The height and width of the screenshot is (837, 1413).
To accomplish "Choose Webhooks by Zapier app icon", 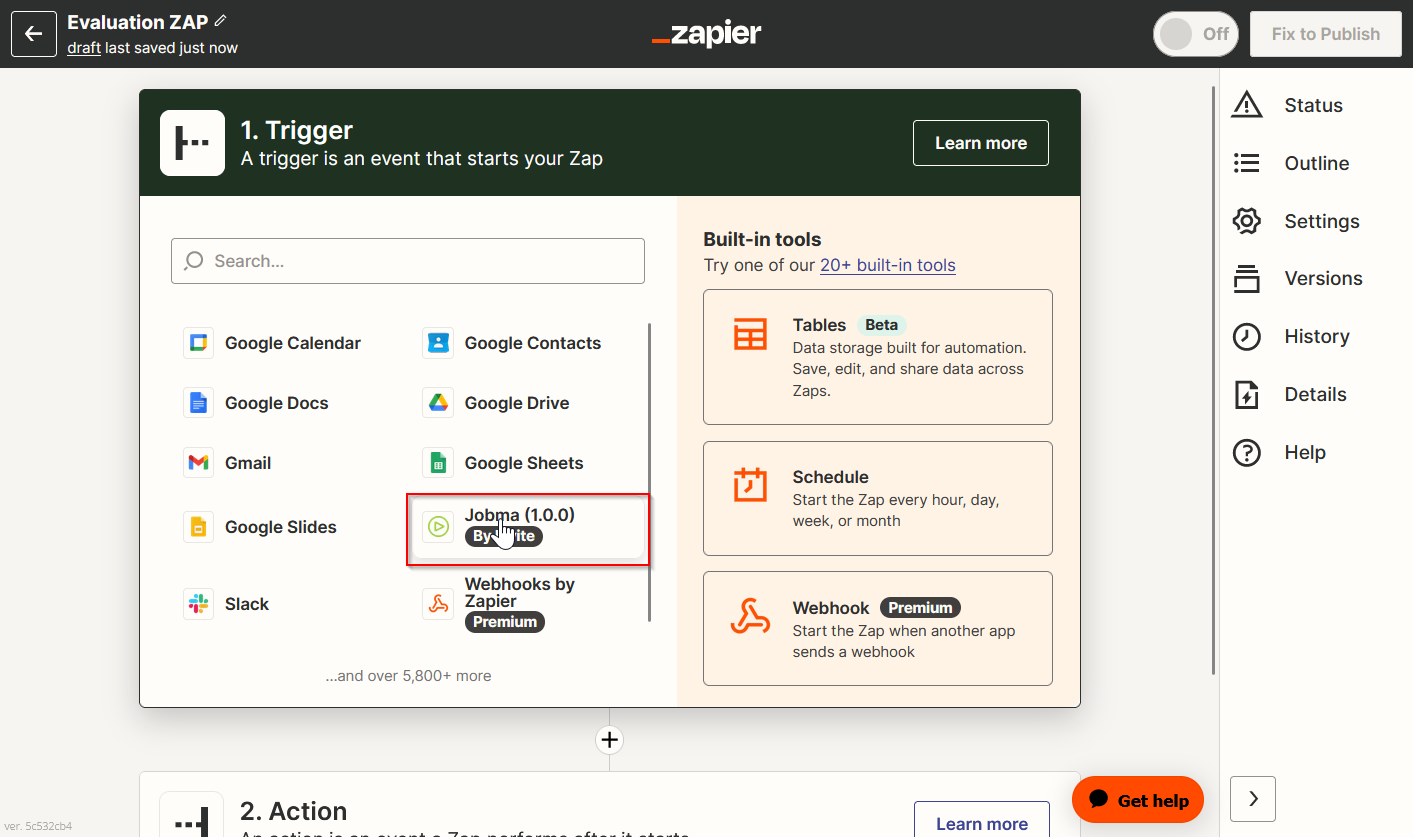I will (438, 604).
